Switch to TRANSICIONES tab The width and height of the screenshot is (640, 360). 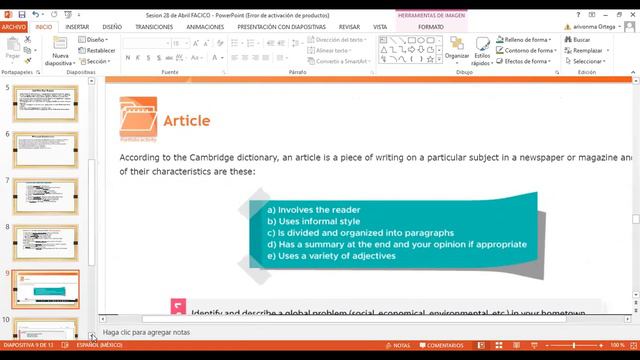(x=154, y=27)
